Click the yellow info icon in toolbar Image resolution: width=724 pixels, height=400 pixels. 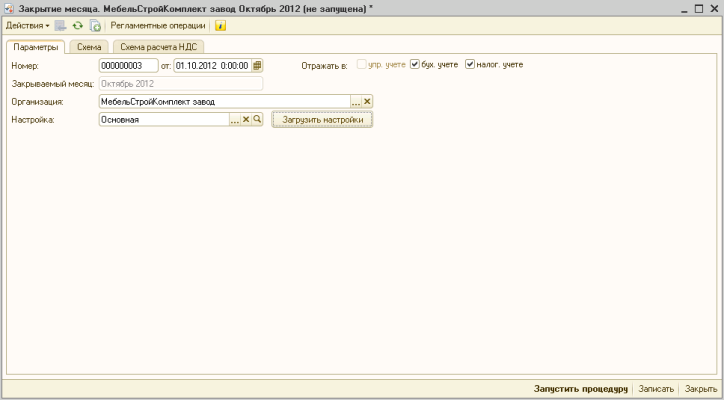tap(220, 25)
